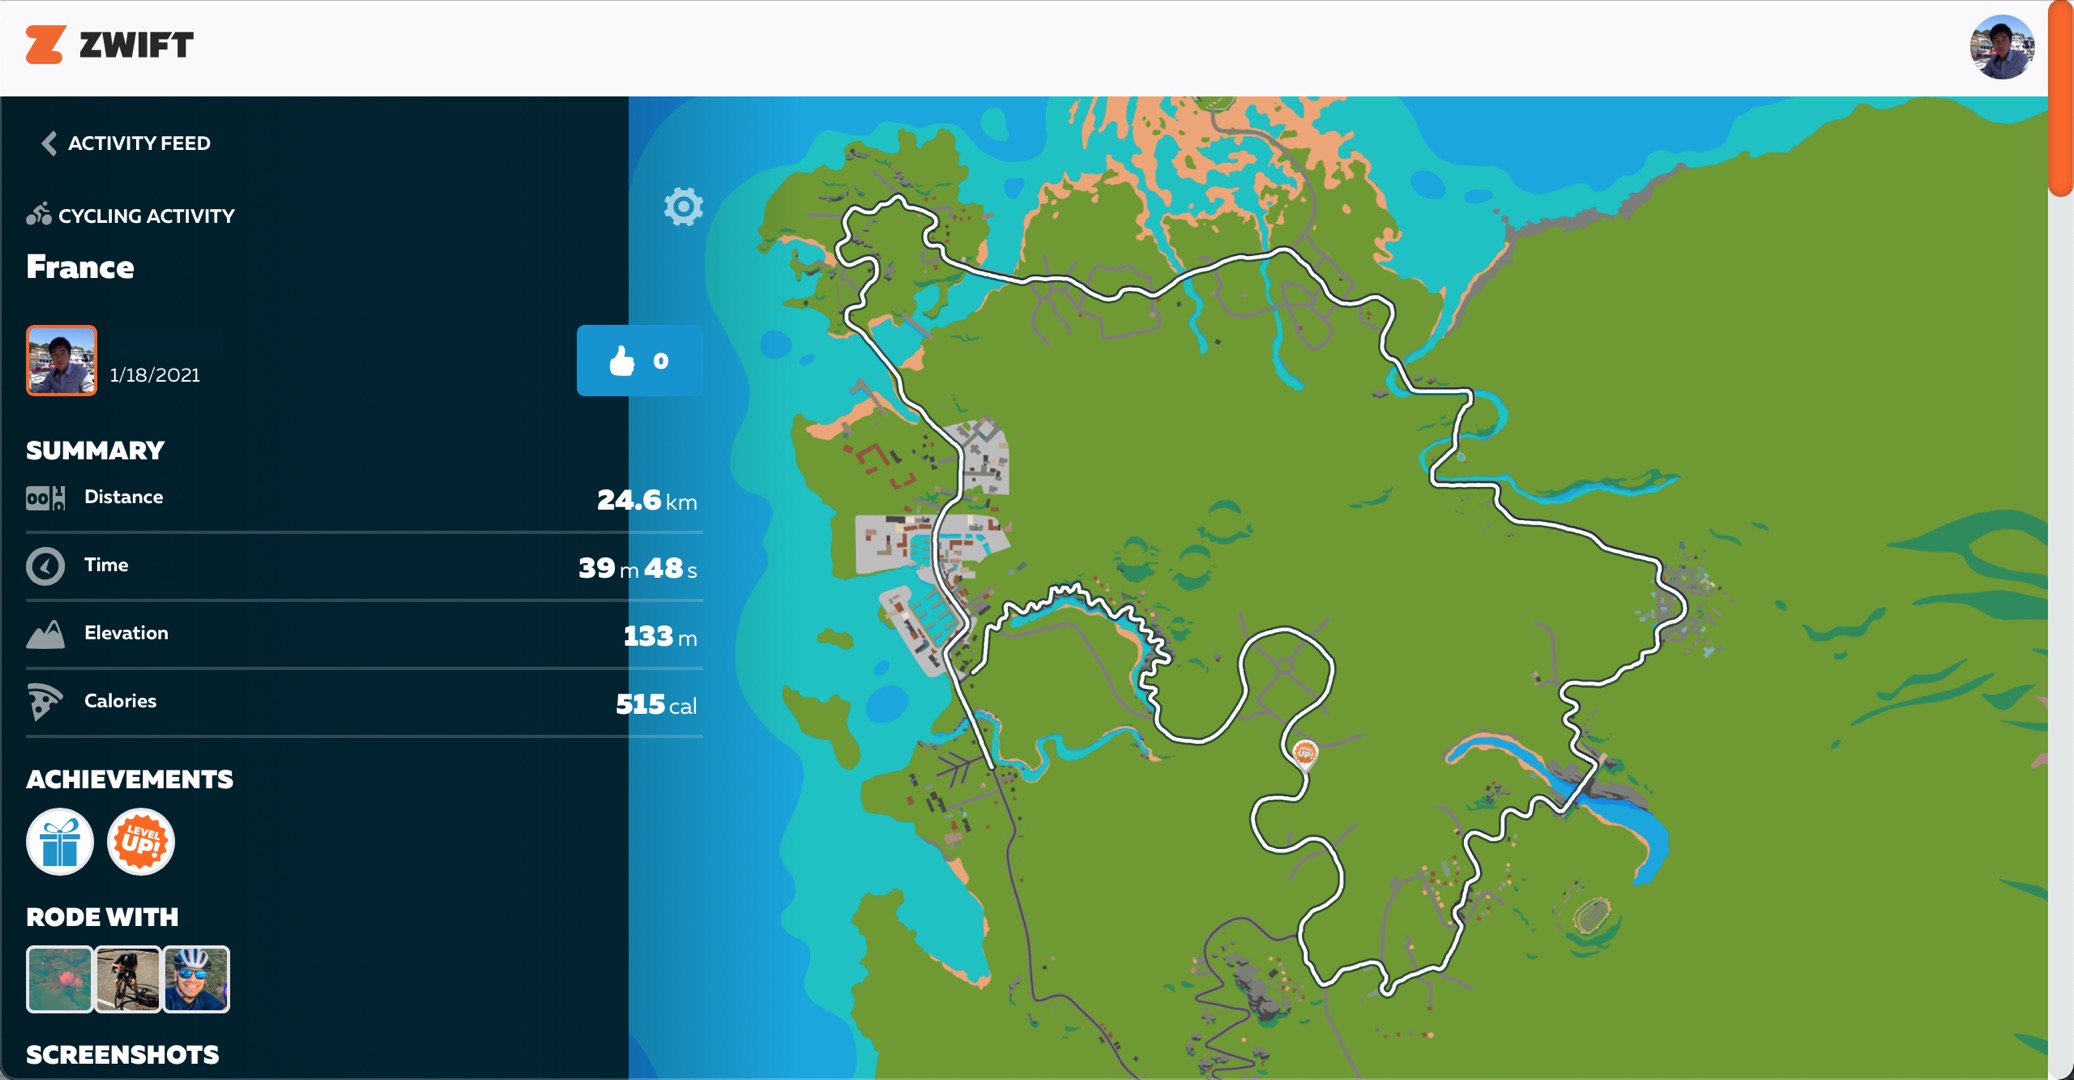Go back using Activity Feed chevron

pyautogui.click(x=48, y=143)
